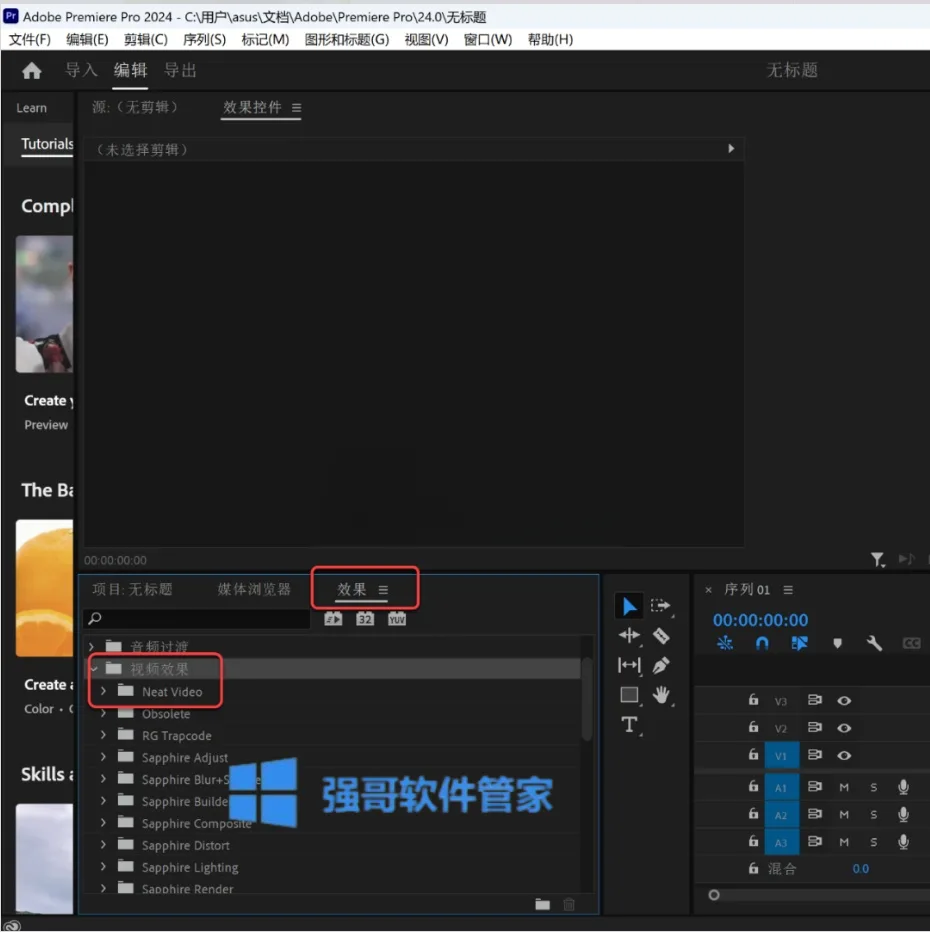The height and width of the screenshot is (932, 930).
Task: Expand the Neat Video folder
Action: tap(103, 691)
